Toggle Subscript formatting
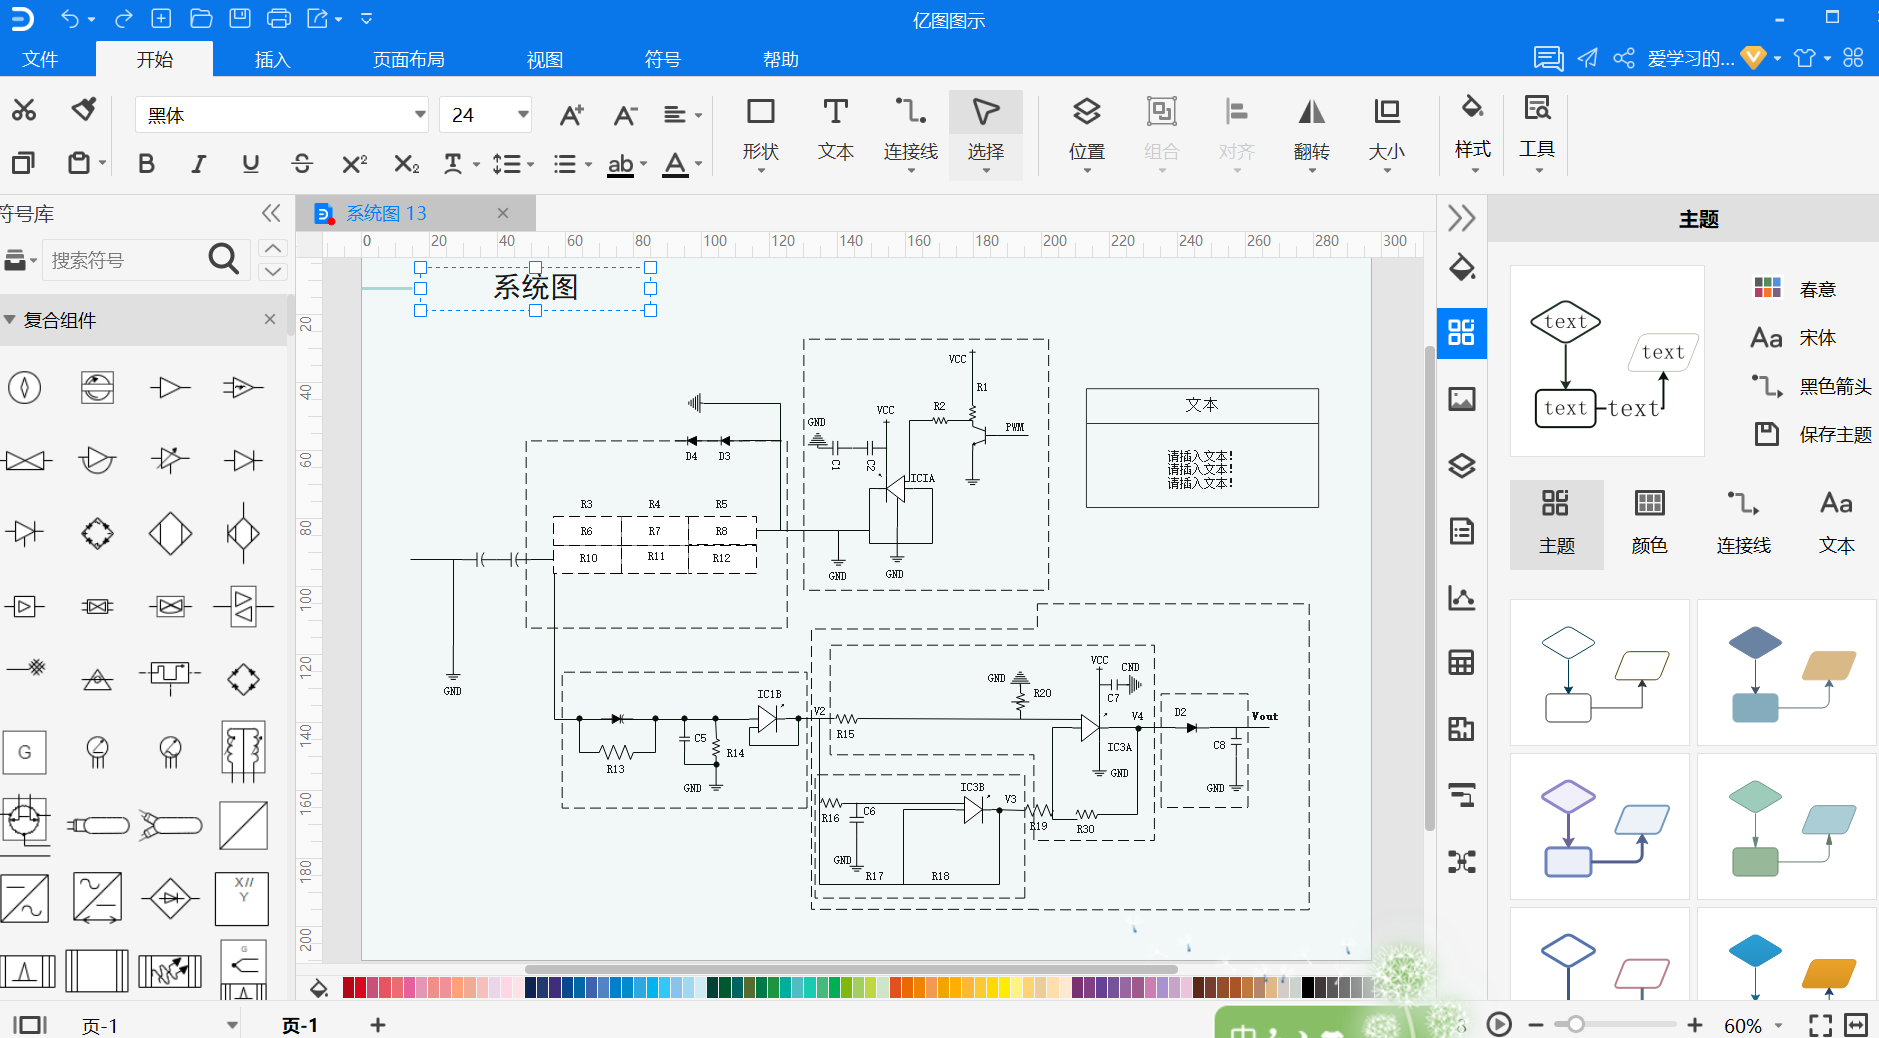This screenshot has width=1879, height=1038. tap(406, 163)
